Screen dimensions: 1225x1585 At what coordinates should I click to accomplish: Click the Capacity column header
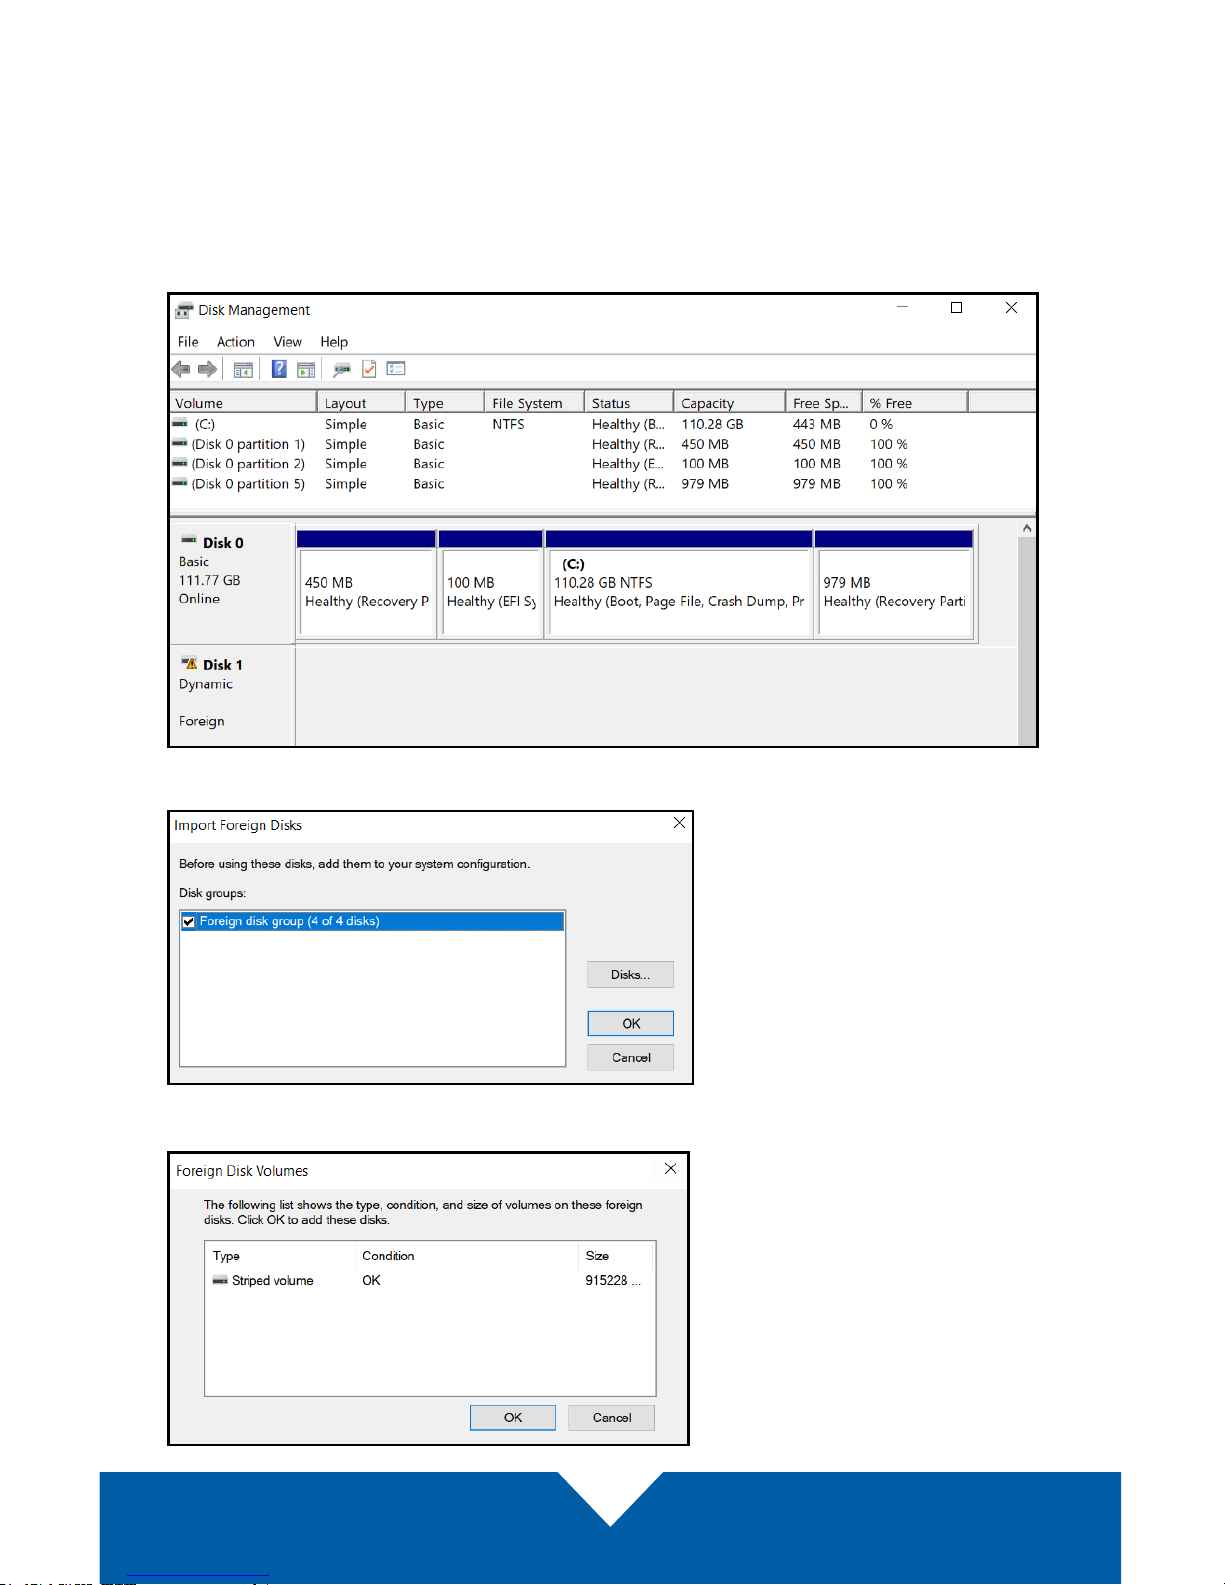[730, 403]
